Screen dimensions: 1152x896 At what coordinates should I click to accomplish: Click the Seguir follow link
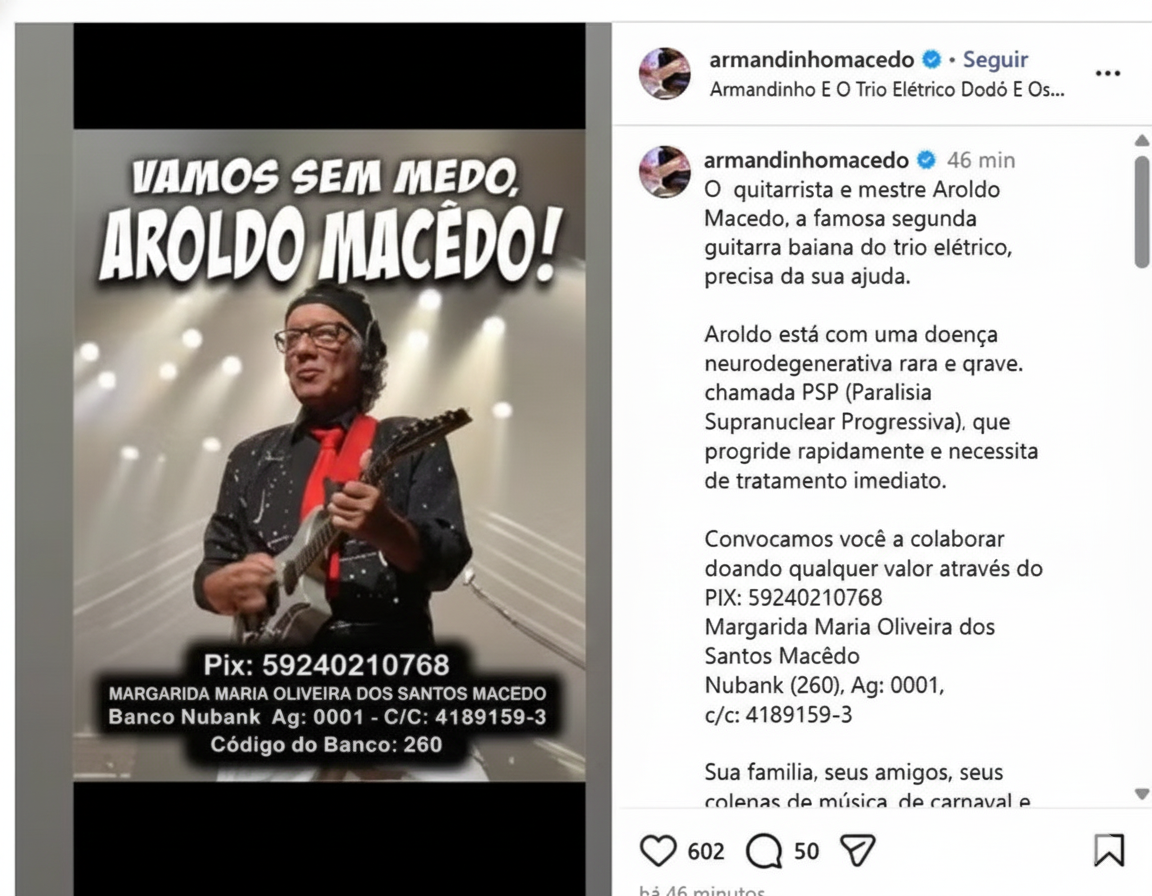[996, 59]
